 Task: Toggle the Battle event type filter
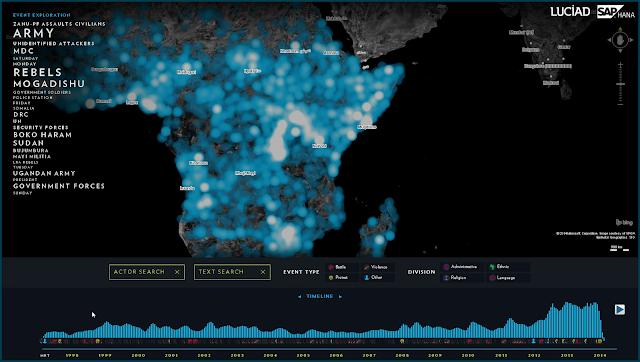pos(342,267)
